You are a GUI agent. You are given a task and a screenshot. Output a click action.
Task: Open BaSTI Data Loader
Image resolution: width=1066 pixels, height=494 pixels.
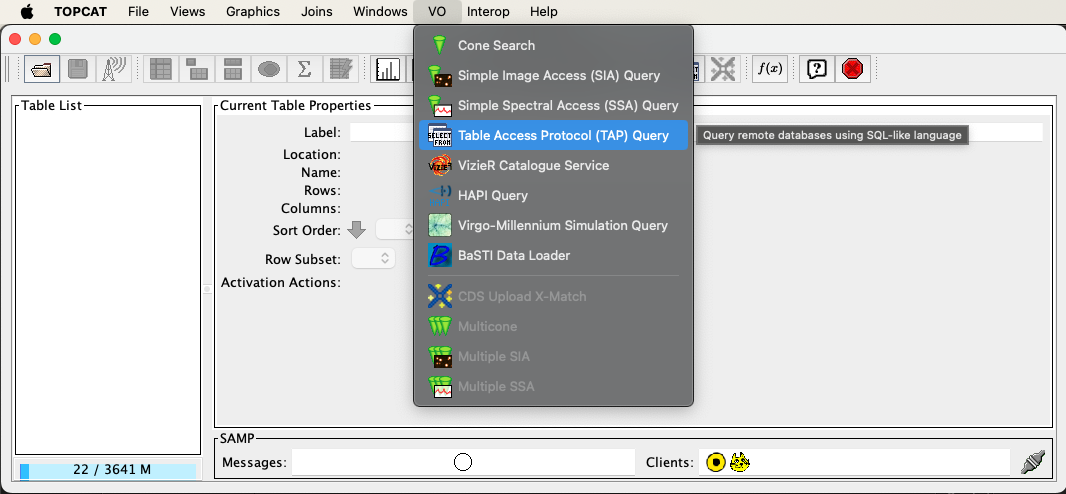click(x=553, y=255)
